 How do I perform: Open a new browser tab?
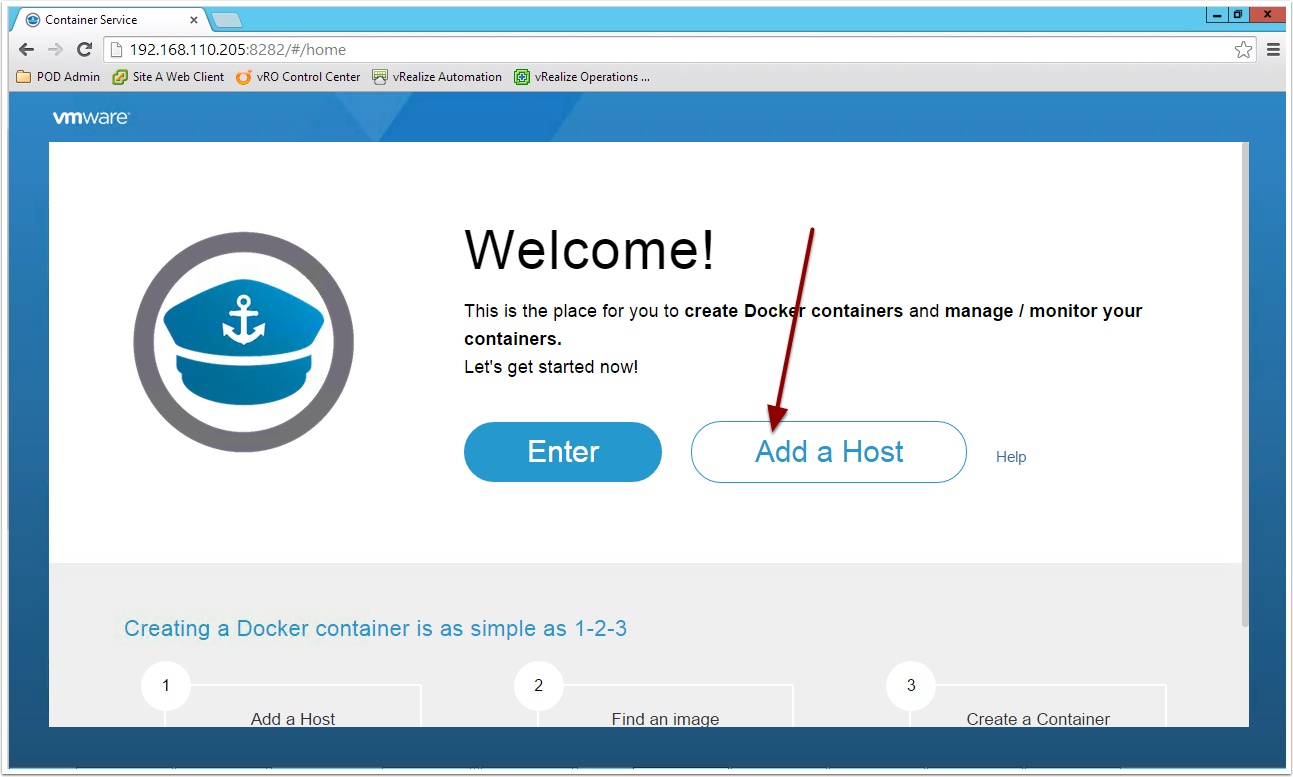[x=227, y=20]
